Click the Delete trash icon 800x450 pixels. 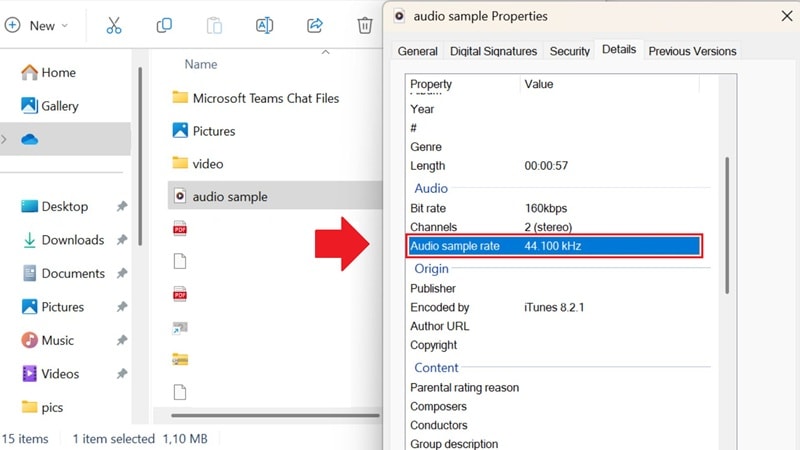(x=364, y=25)
